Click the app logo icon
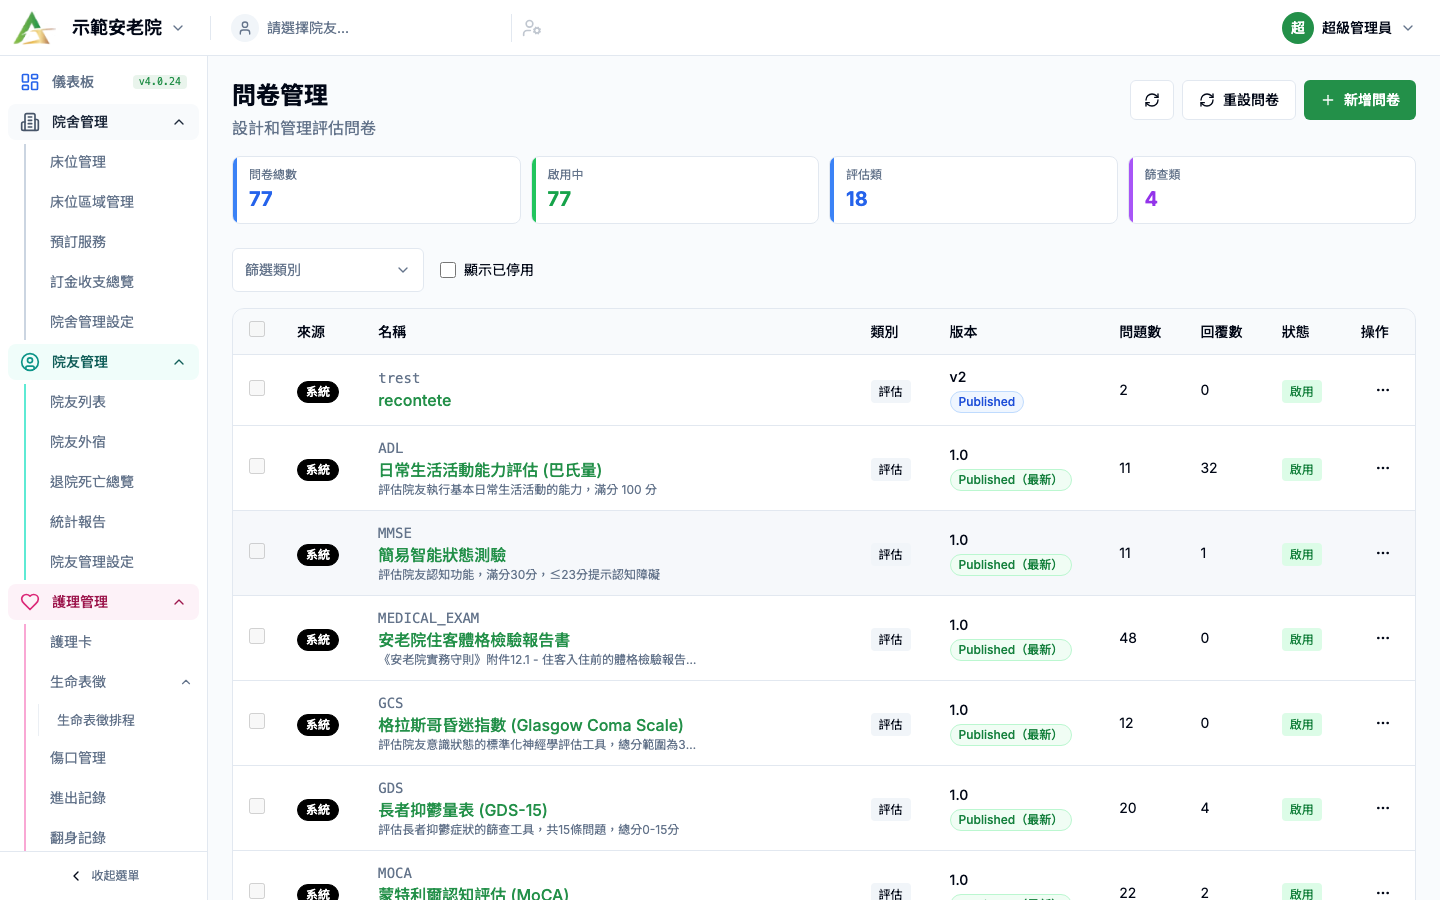 point(34,28)
